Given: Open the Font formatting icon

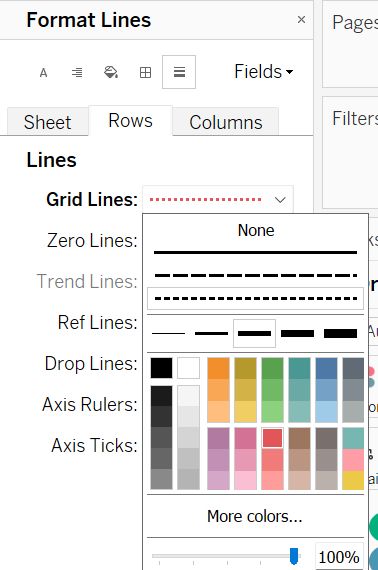Looking at the screenshot, I should pos(43,72).
